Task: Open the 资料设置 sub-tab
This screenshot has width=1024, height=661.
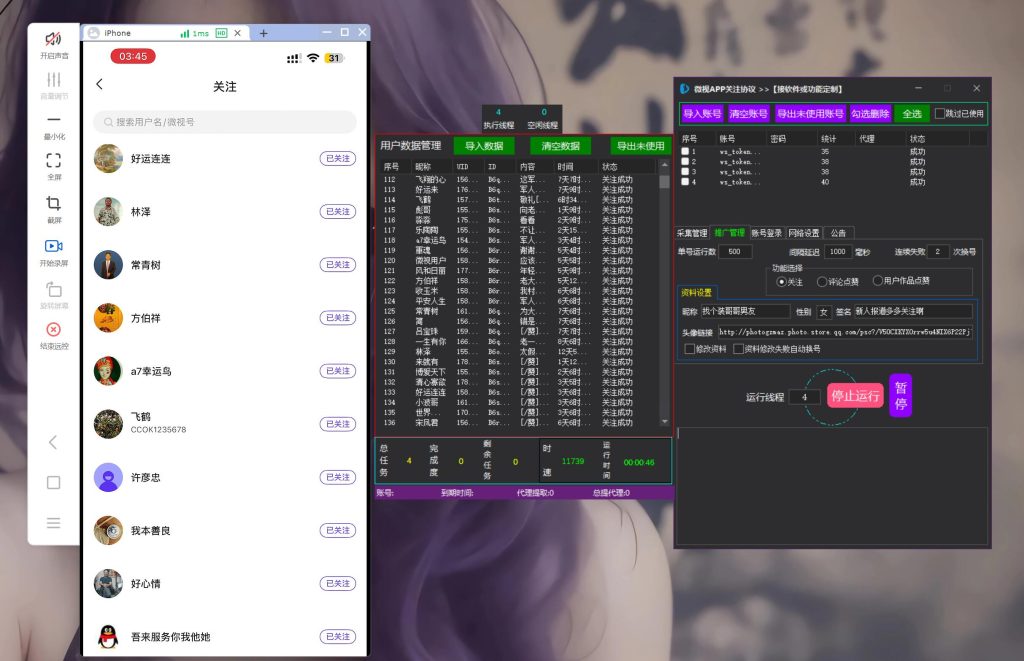Action: [697, 293]
